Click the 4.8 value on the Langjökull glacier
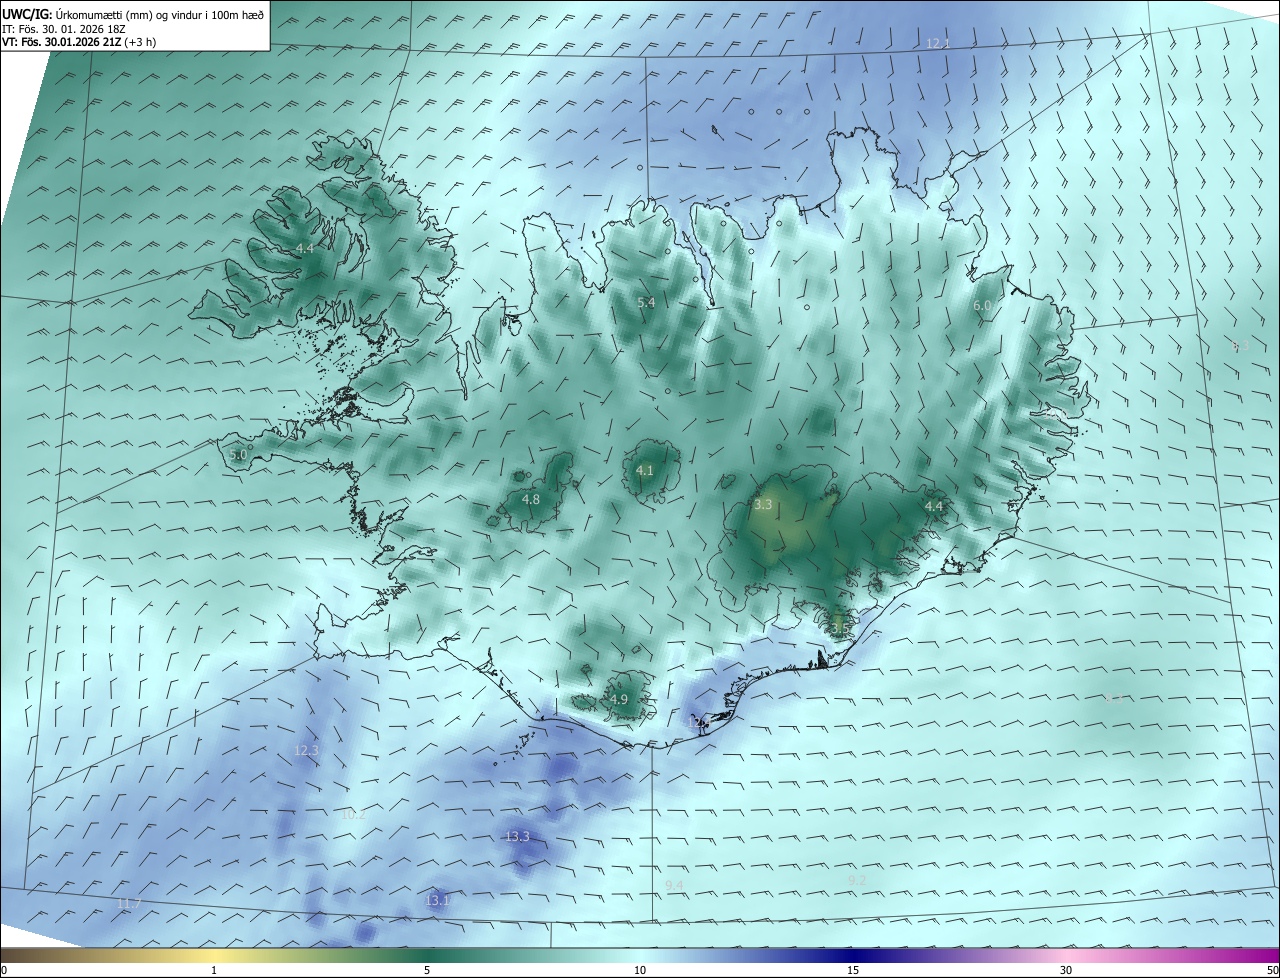Screen dimensions: 1280x978 tap(531, 499)
